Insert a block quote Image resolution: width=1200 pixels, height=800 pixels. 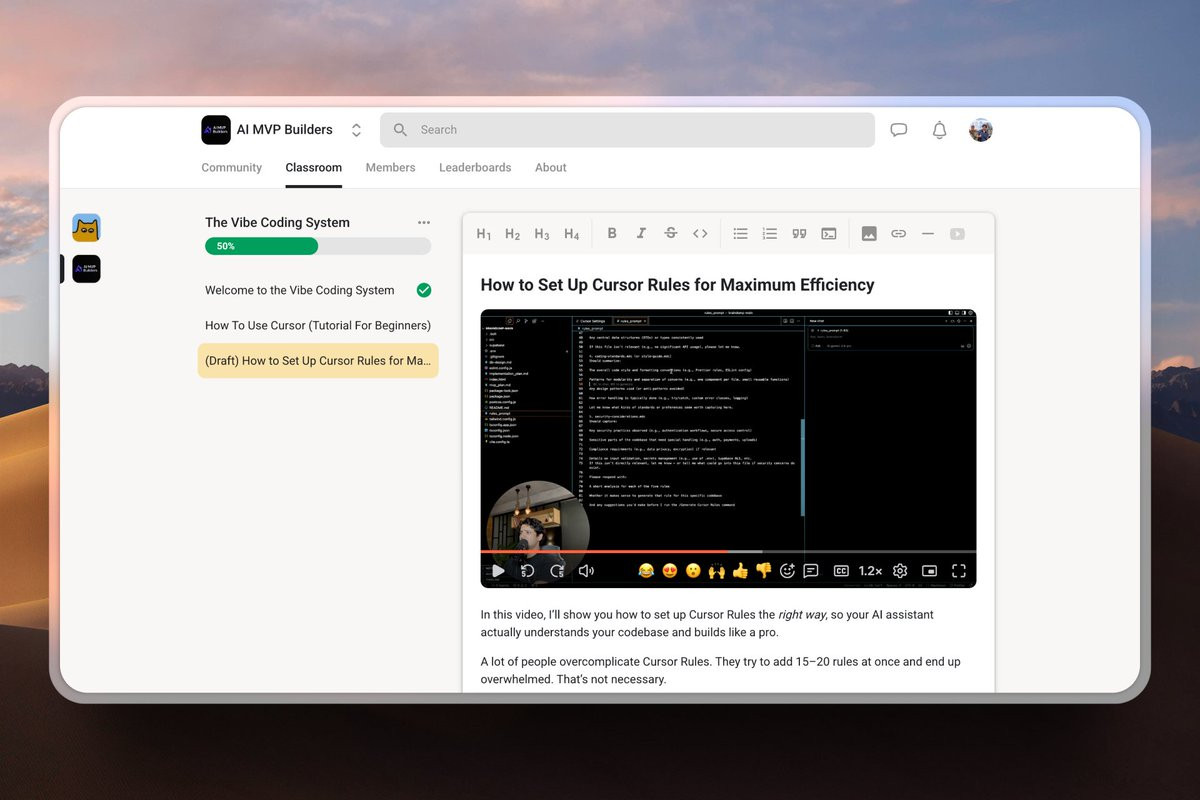coord(799,233)
